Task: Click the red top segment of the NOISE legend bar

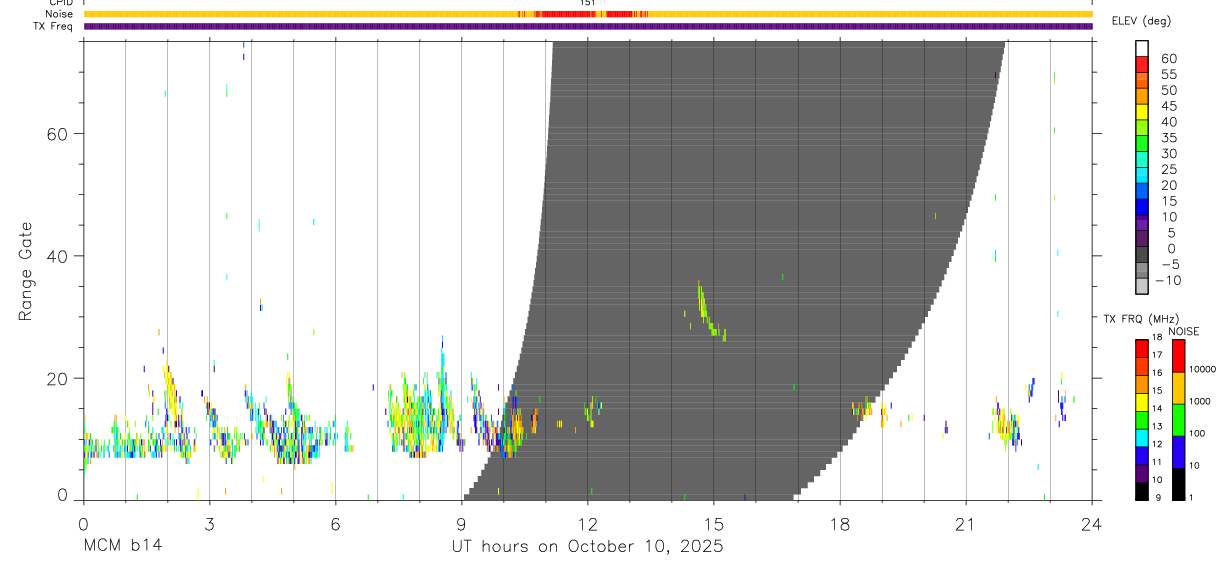Action: 1179,356
